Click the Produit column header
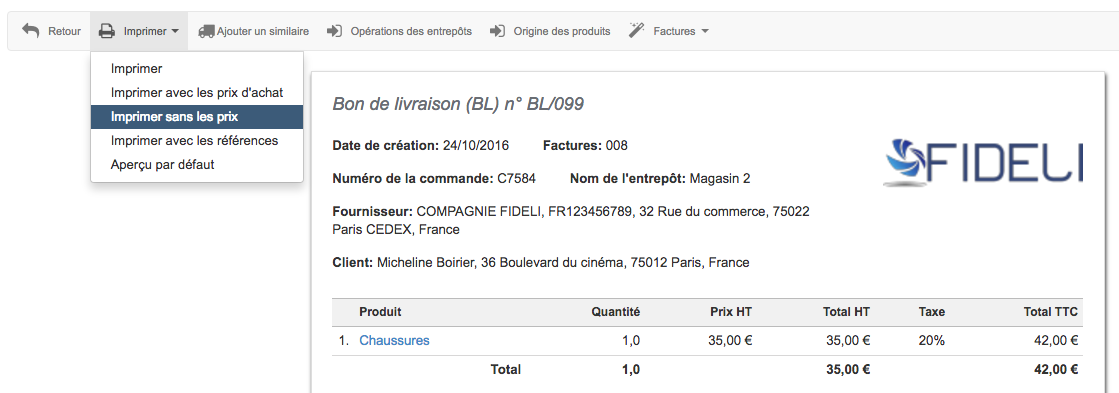Image resolution: width=1119 pixels, height=393 pixels. pos(380,312)
